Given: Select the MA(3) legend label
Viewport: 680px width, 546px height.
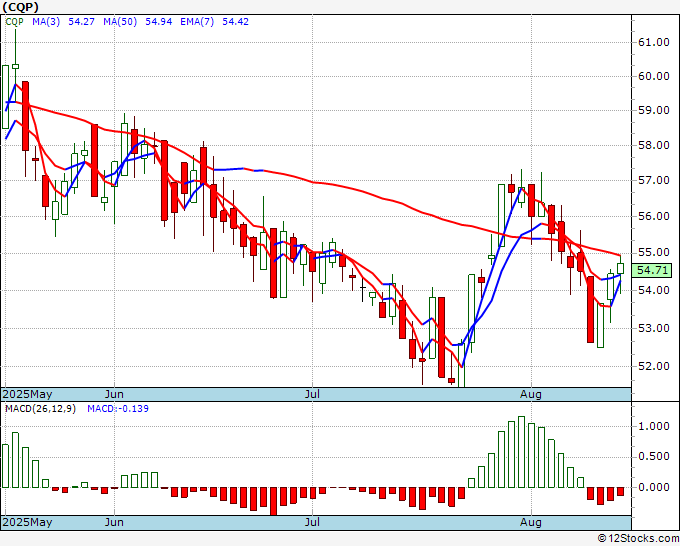Looking at the screenshot, I should tap(46, 22).
